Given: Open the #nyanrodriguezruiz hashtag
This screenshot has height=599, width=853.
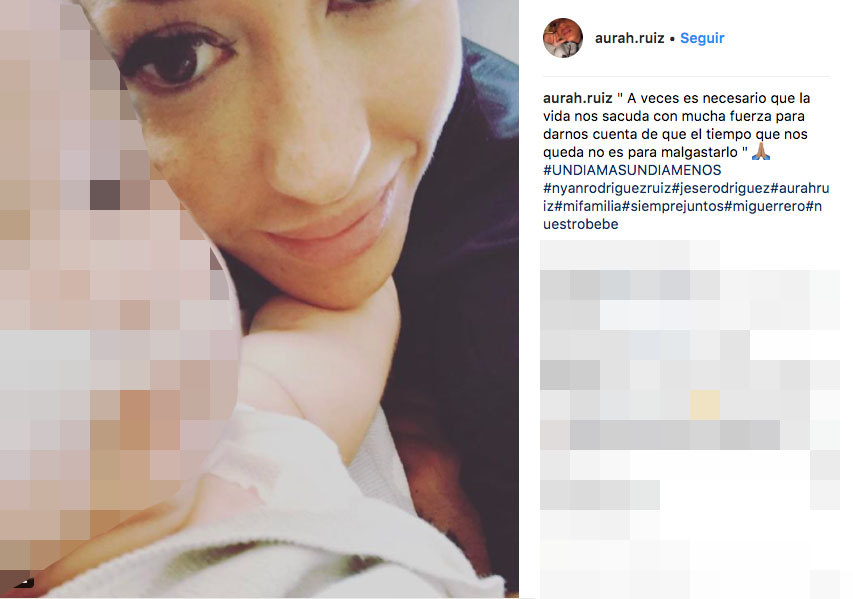Looking at the screenshot, I should click(607, 188).
